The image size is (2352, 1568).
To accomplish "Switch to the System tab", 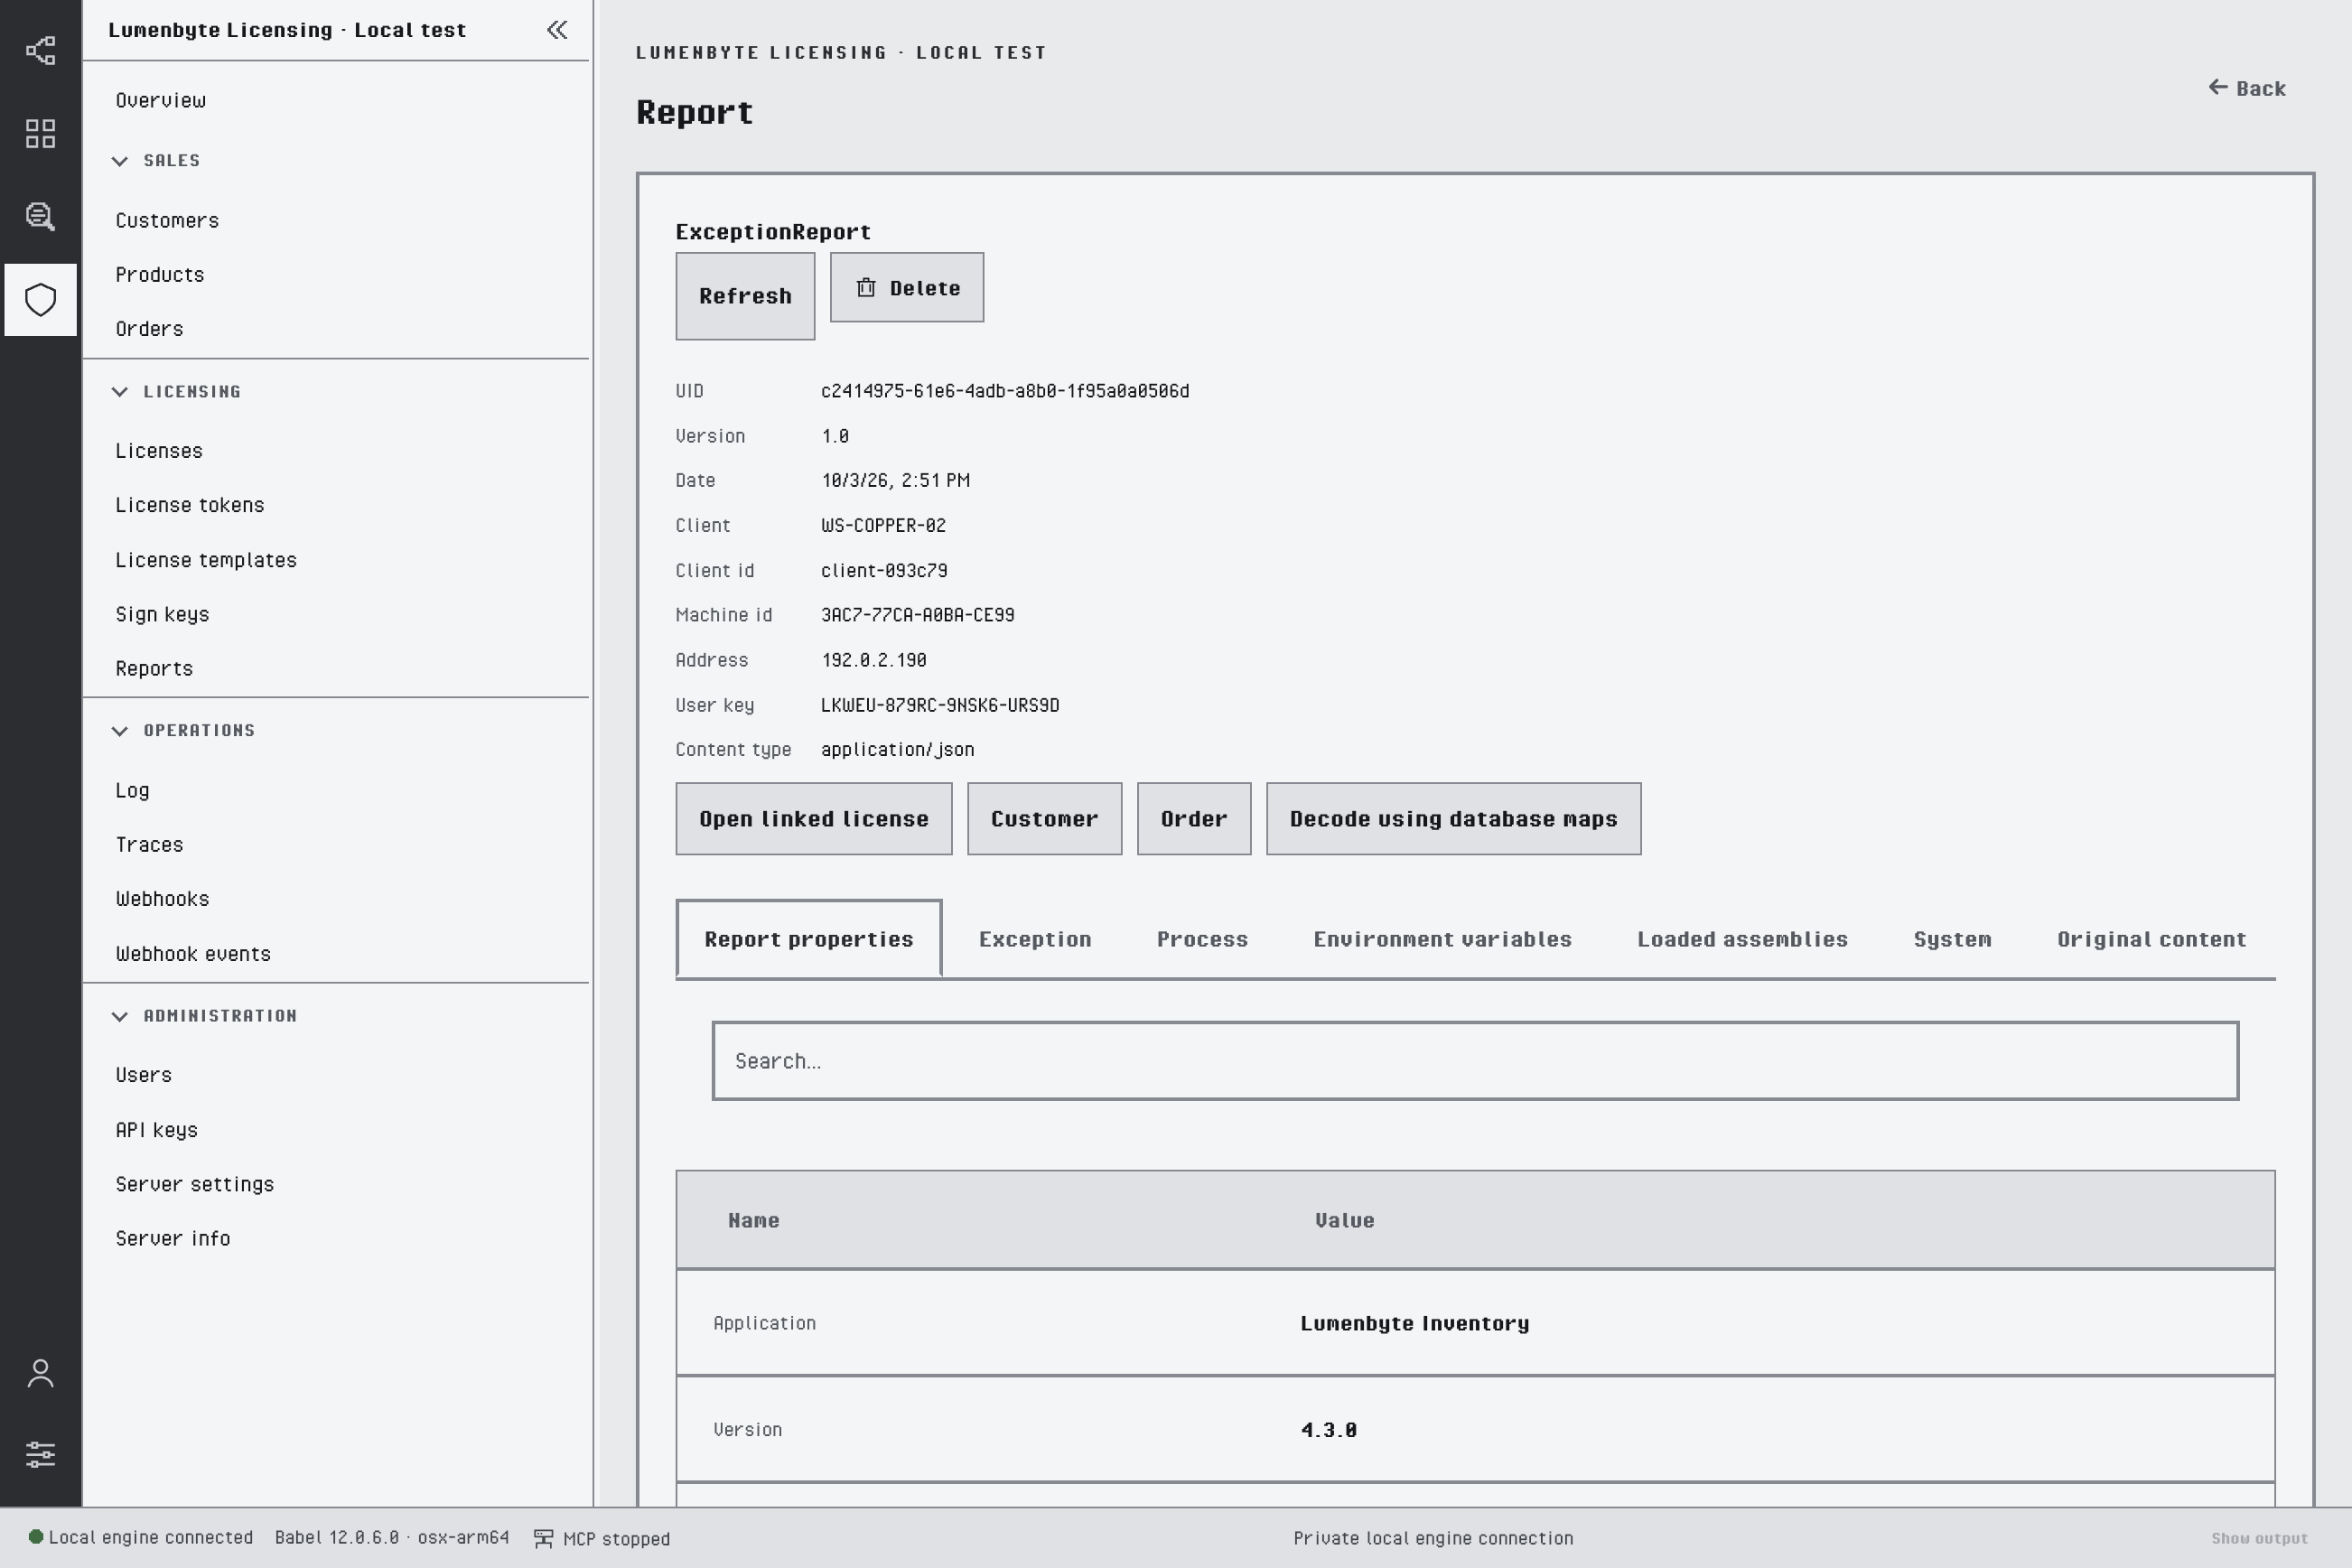I will click(x=1952, y=939).
